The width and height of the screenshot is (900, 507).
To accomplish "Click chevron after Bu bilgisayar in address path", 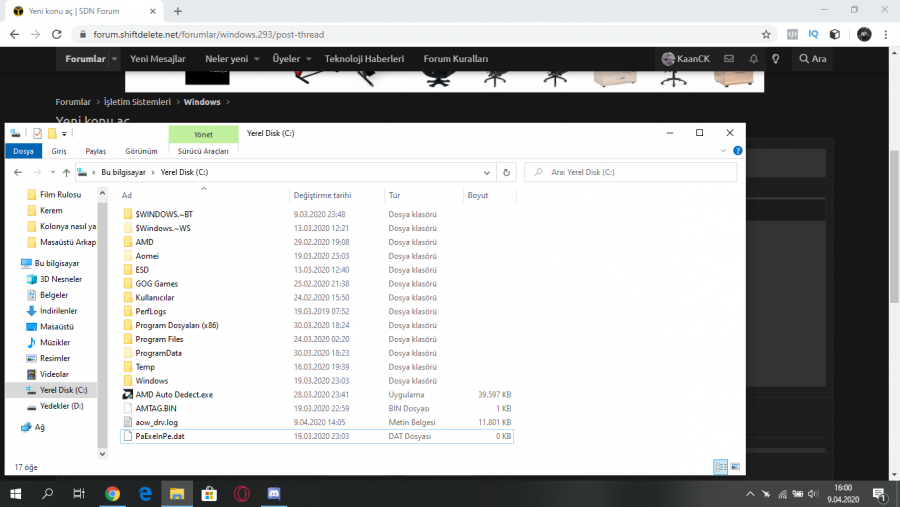I will coord(153,172).
